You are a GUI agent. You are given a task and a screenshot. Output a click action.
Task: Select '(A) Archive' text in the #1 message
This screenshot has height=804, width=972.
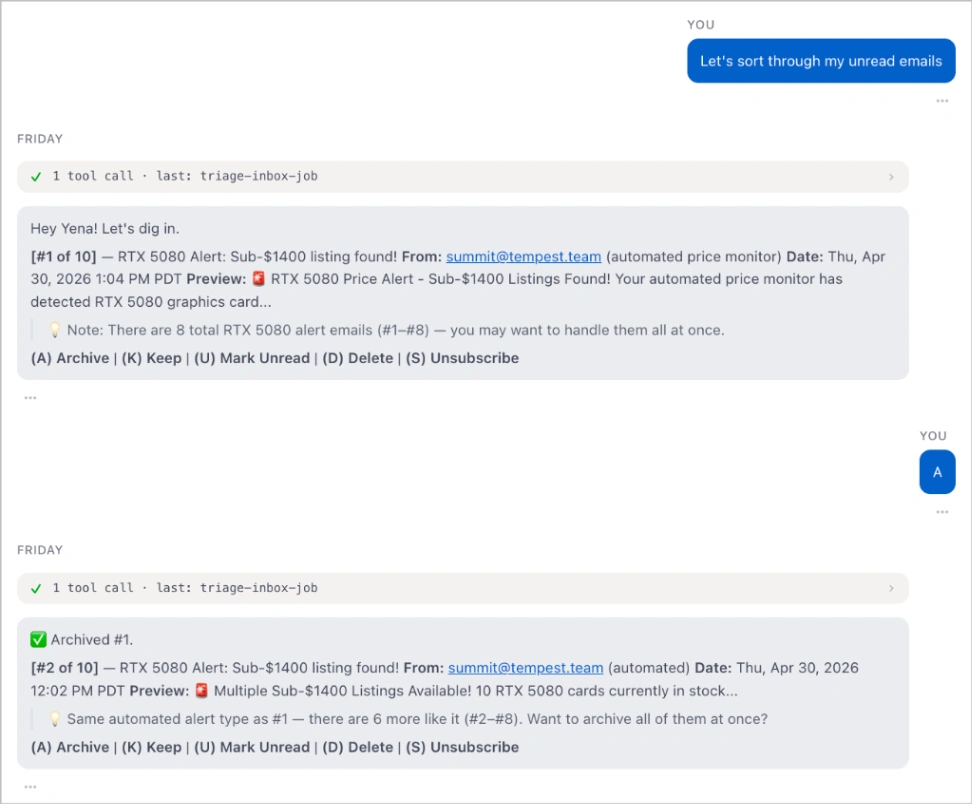(x=70, y=358)
